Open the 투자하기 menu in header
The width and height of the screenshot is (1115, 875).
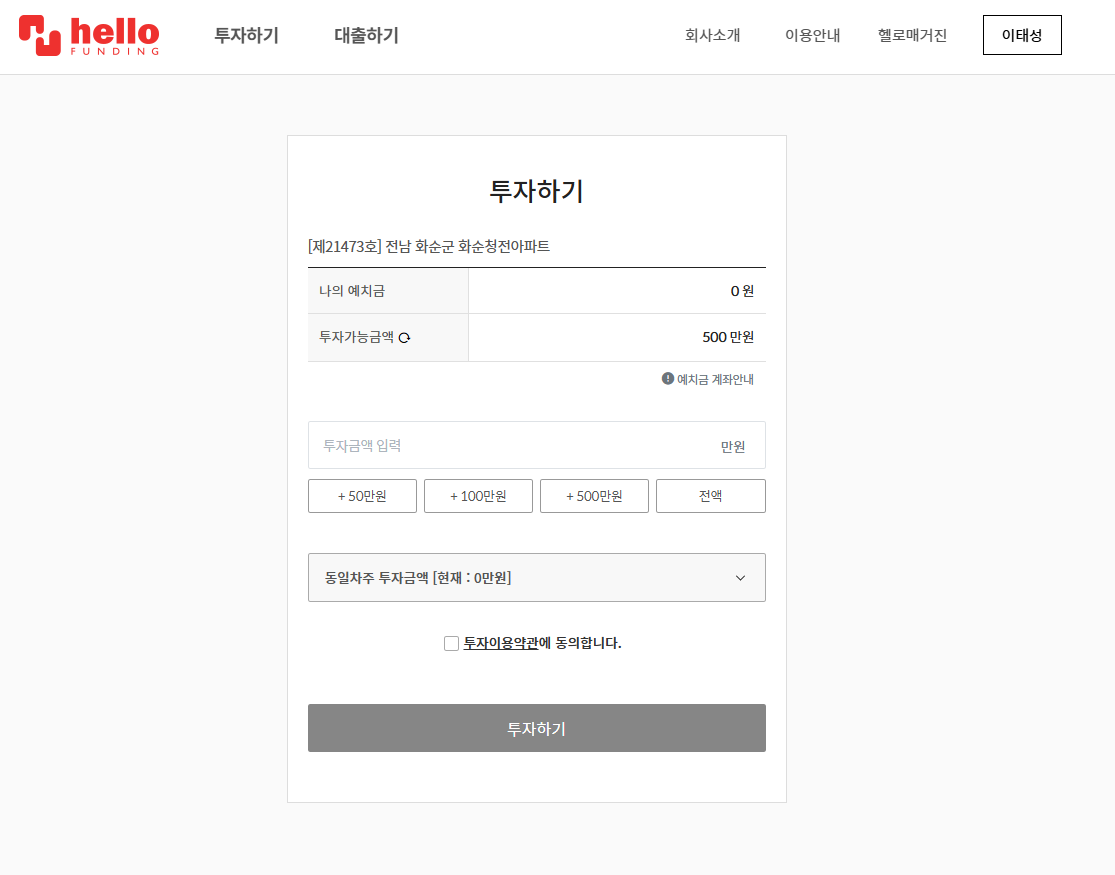coord(246,35)
